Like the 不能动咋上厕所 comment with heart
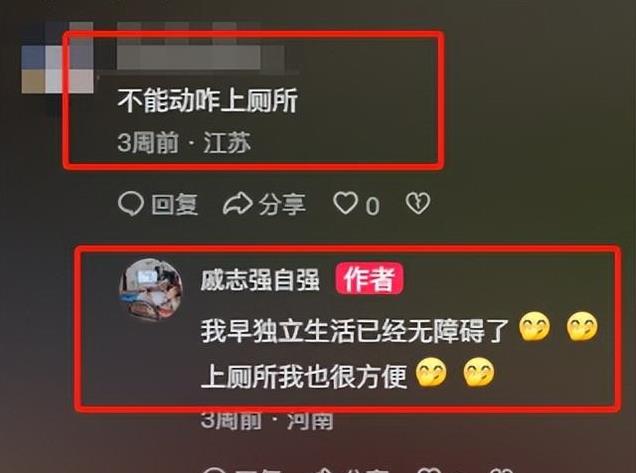The image size is (636, 473). pos(346,203)
